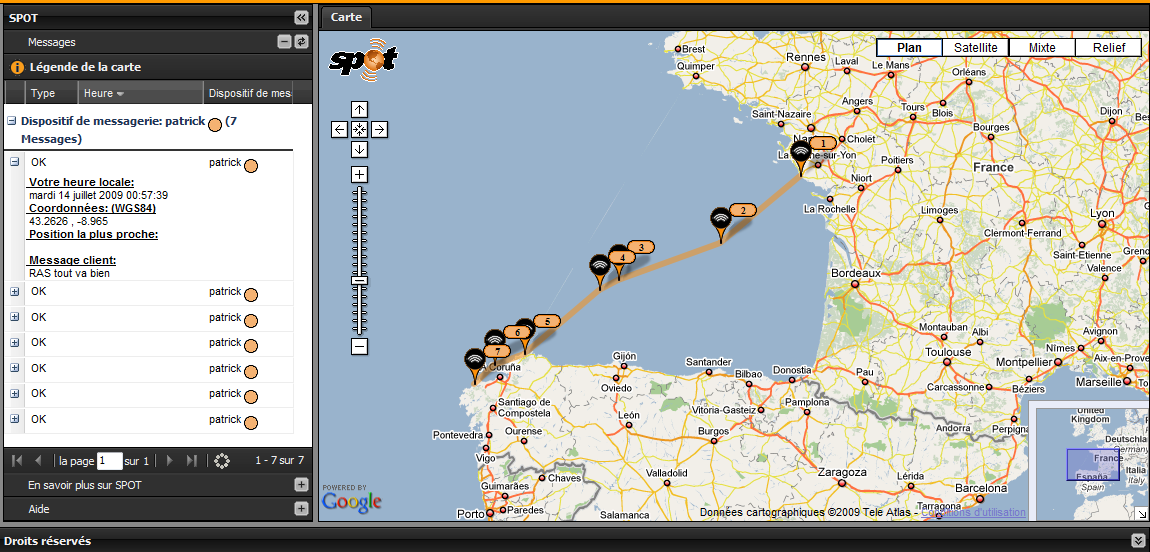The height and width of the screenshot is (552, 1150).
Task: Click the Plan map type button
Action: tap(909, 48)
